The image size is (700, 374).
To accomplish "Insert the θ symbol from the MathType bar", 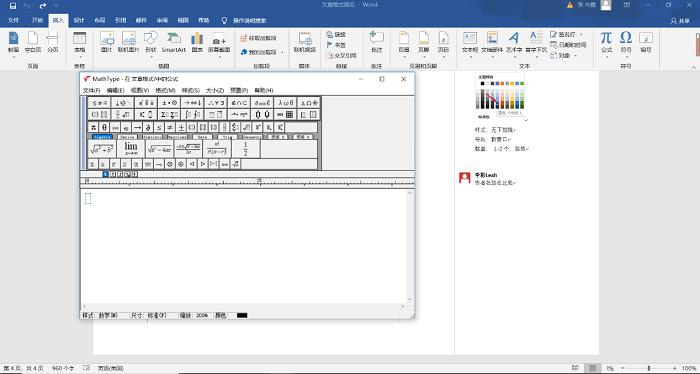I will 104,128.
